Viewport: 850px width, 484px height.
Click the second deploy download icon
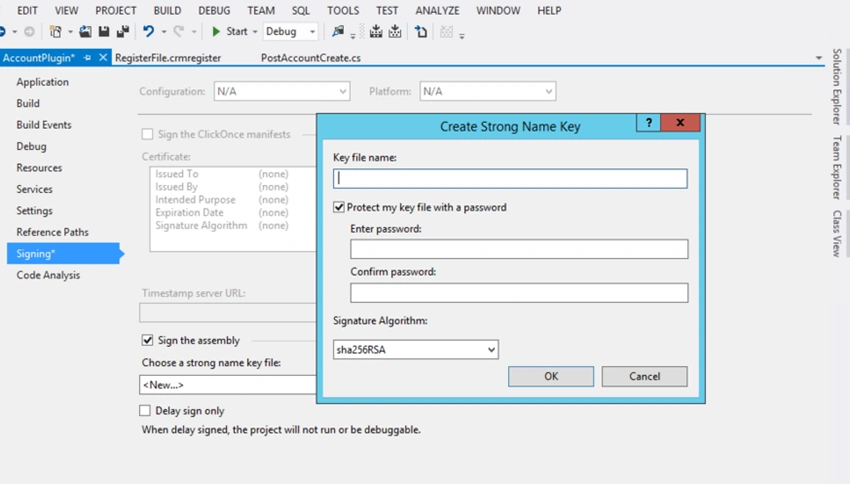click(x=395, y=31)
